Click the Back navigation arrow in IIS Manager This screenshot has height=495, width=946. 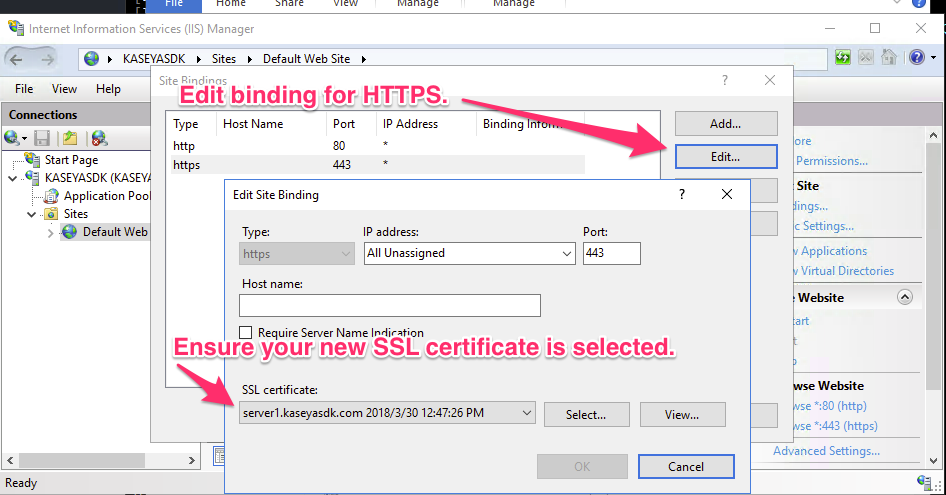click(16, 59)
